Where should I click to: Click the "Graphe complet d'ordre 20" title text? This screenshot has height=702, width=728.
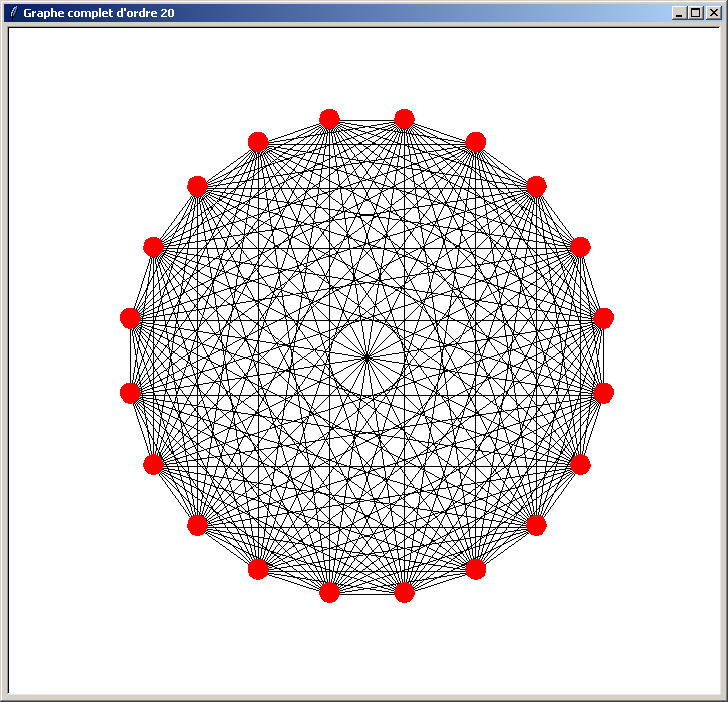pos(99,13)
